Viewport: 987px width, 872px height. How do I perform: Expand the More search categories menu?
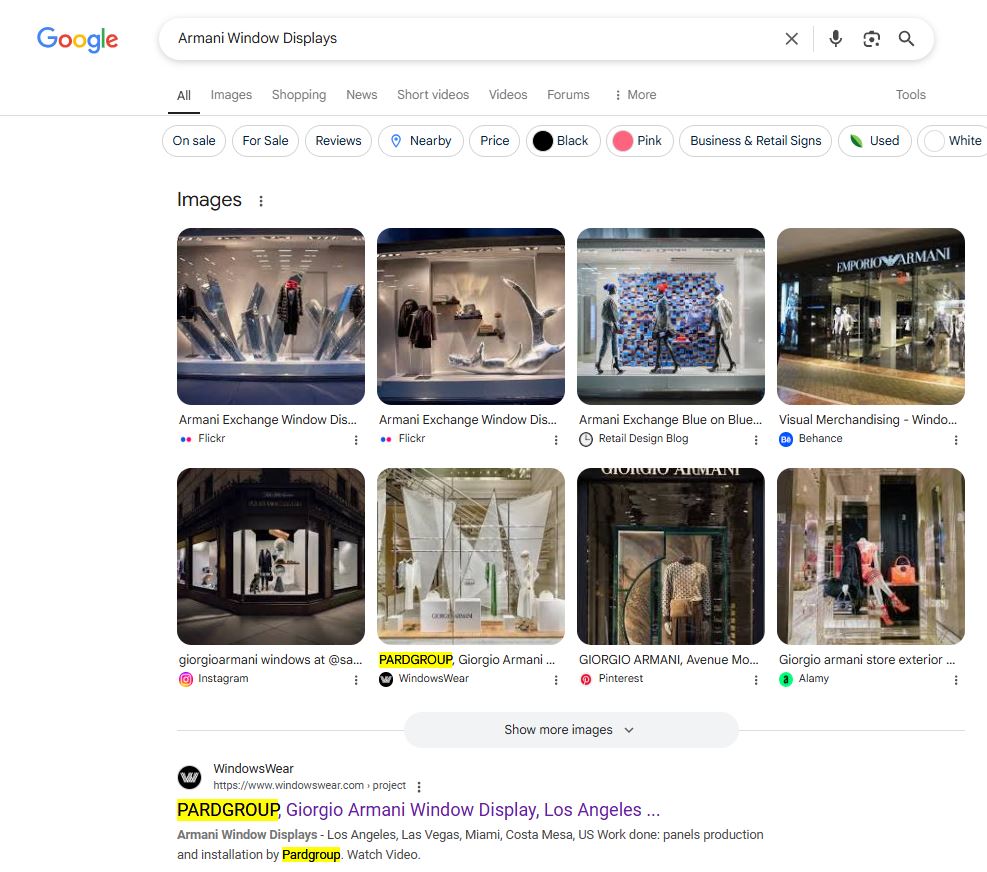click(636, 94)
